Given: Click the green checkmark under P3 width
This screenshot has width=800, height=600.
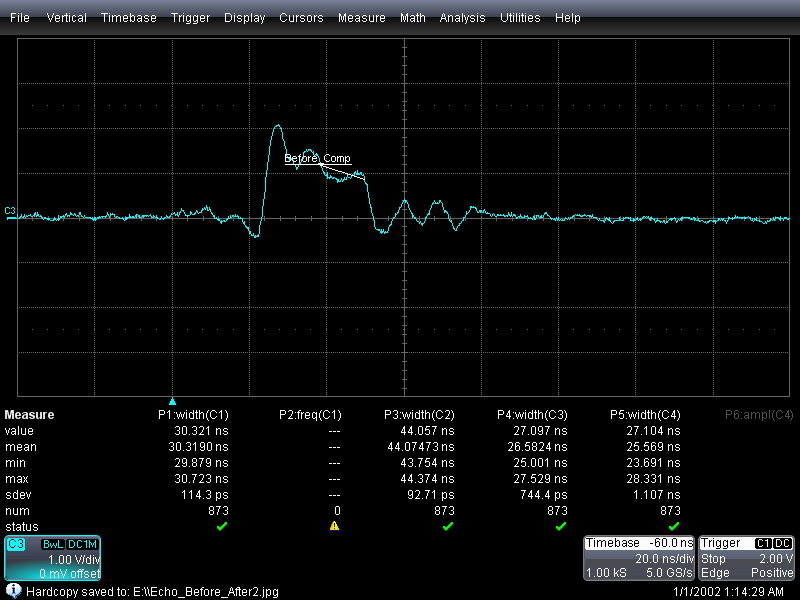Looking at the screenshot, I should click(x=447, y=526).
